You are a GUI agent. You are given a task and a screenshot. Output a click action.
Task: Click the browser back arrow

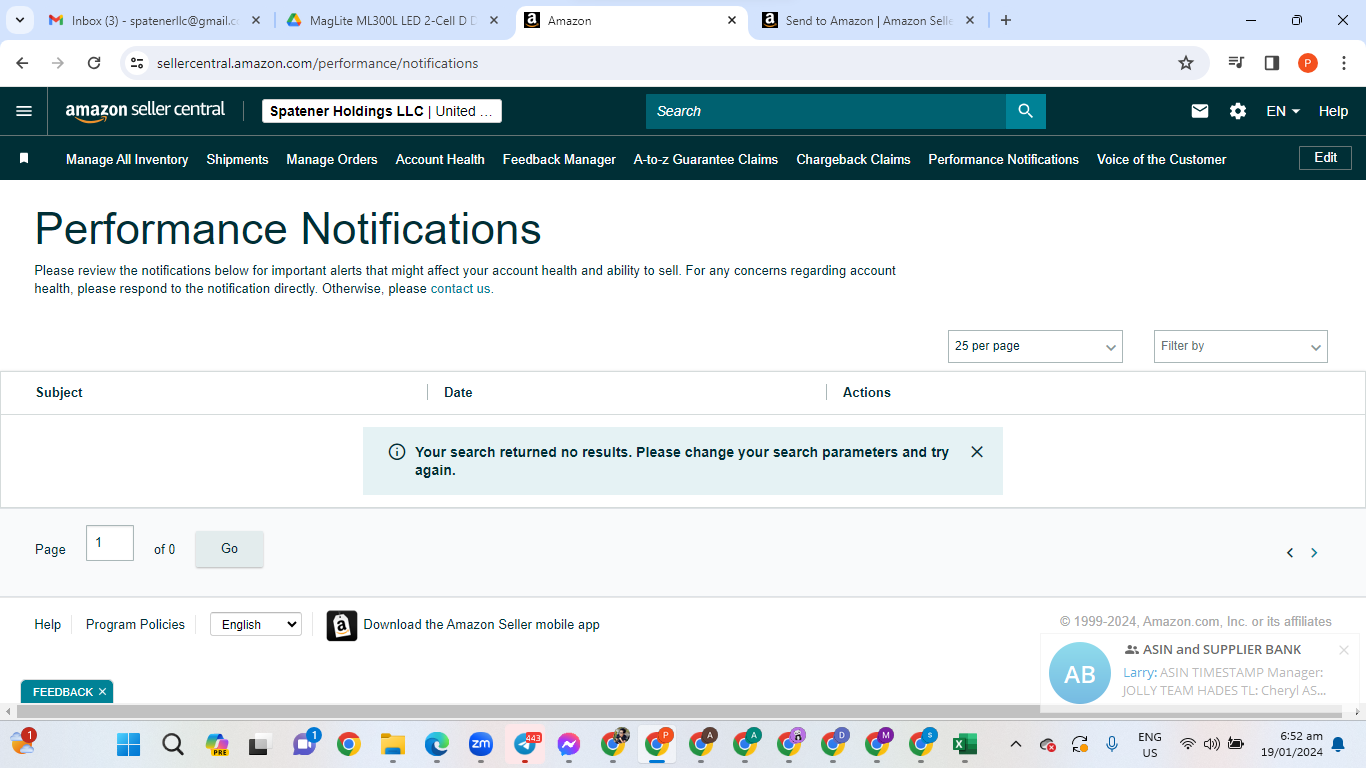22,63
